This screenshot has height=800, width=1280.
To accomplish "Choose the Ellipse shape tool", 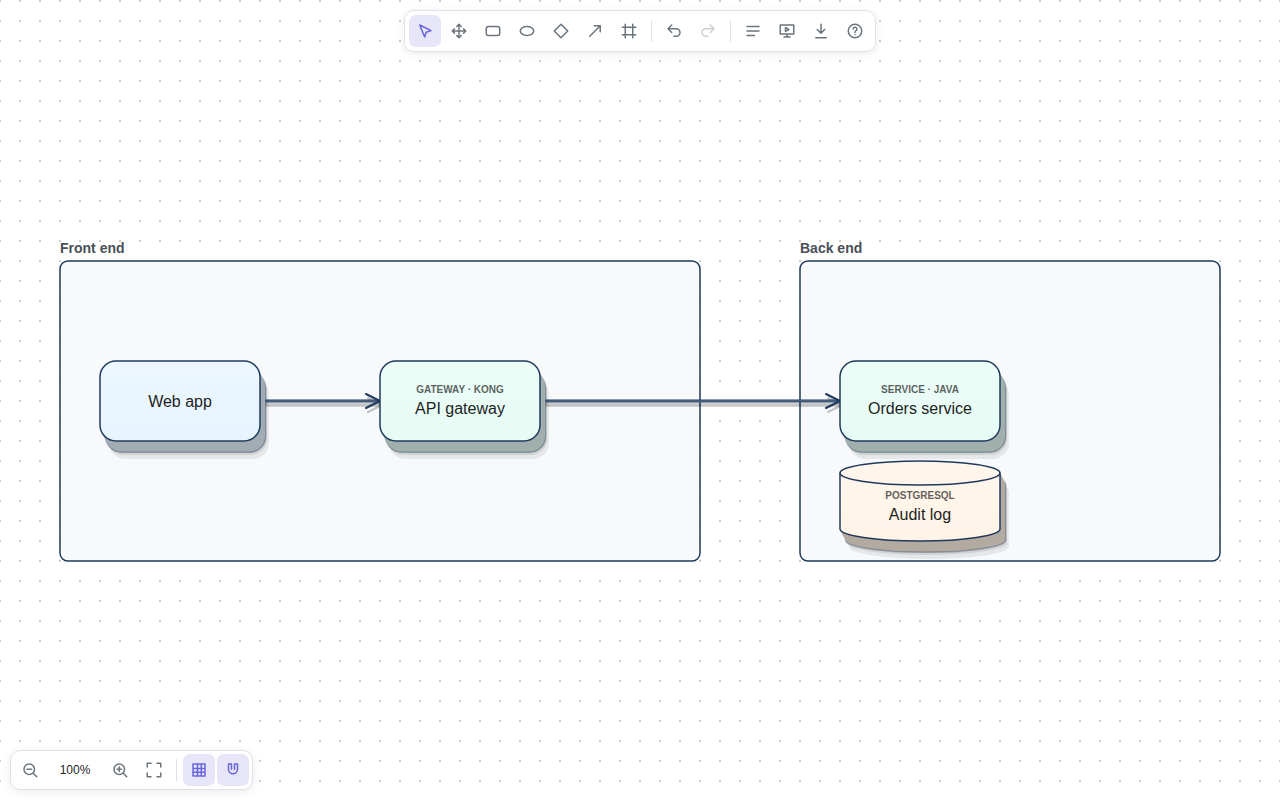I will [x=527, y=31].
